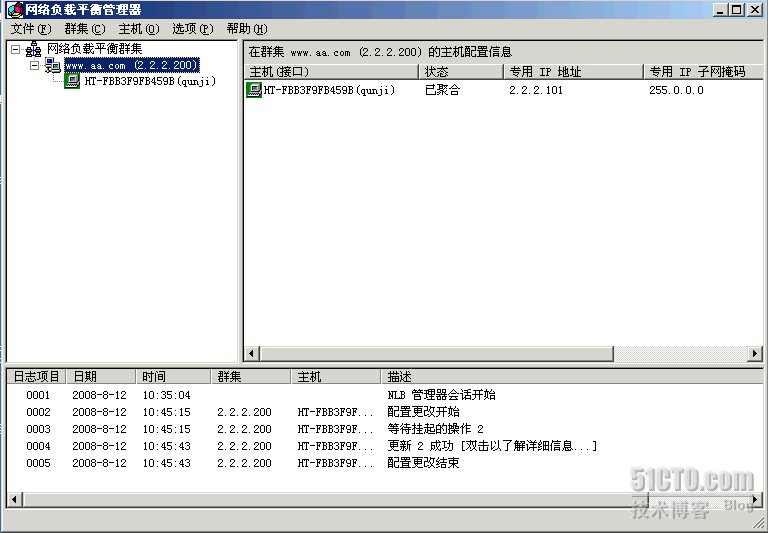Open the 主机(O) menu
Image resolution: width=768 pixels, height=533 pixels.
coord(139,29)
